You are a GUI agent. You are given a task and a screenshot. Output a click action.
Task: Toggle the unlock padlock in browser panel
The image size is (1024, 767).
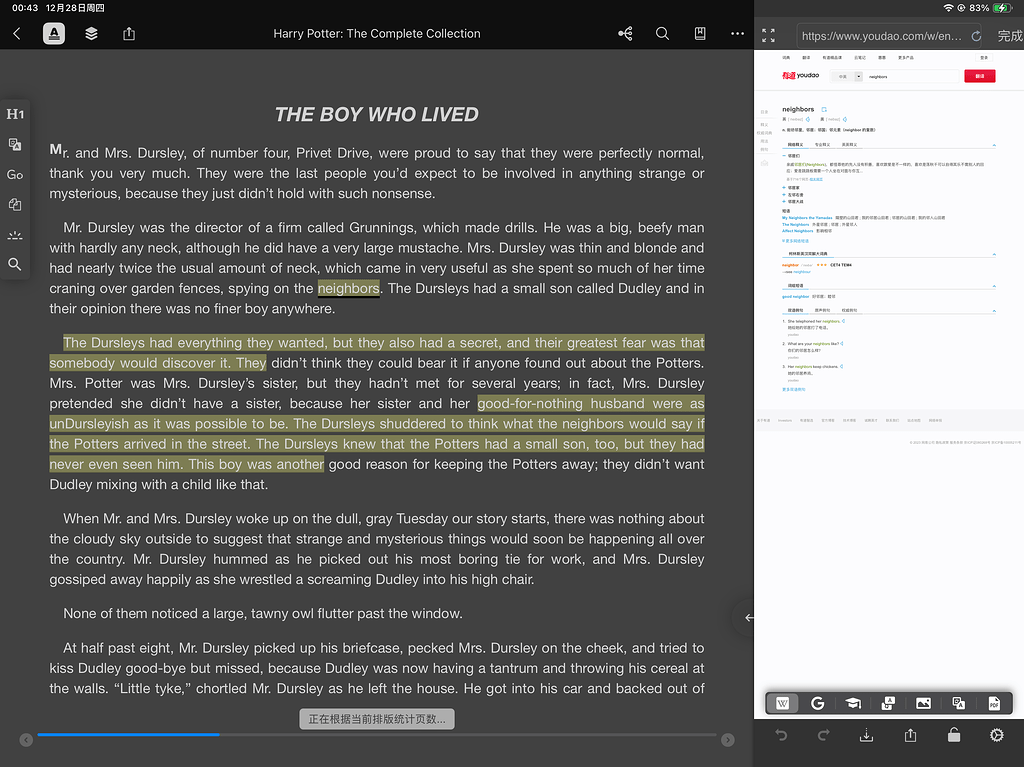coord(953,736)
